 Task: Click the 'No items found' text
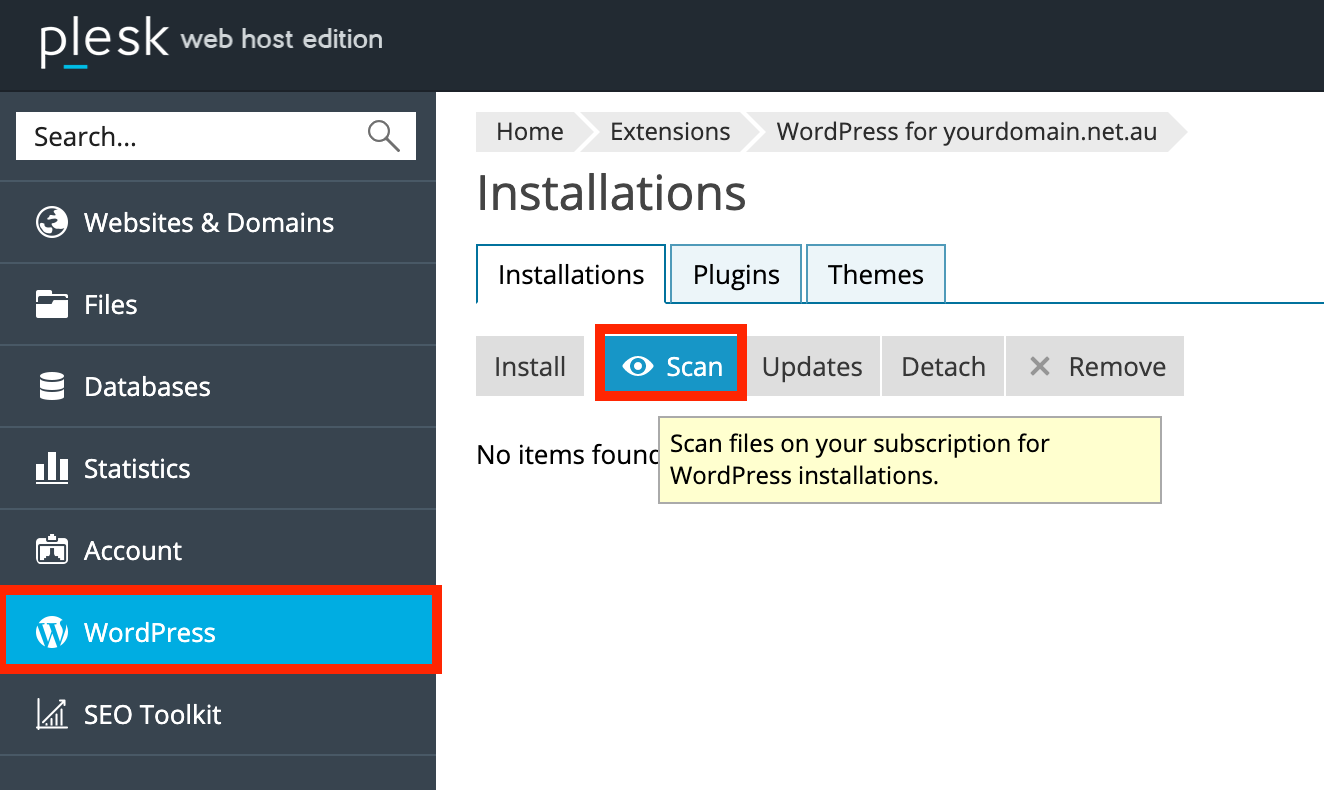(569, 455)
